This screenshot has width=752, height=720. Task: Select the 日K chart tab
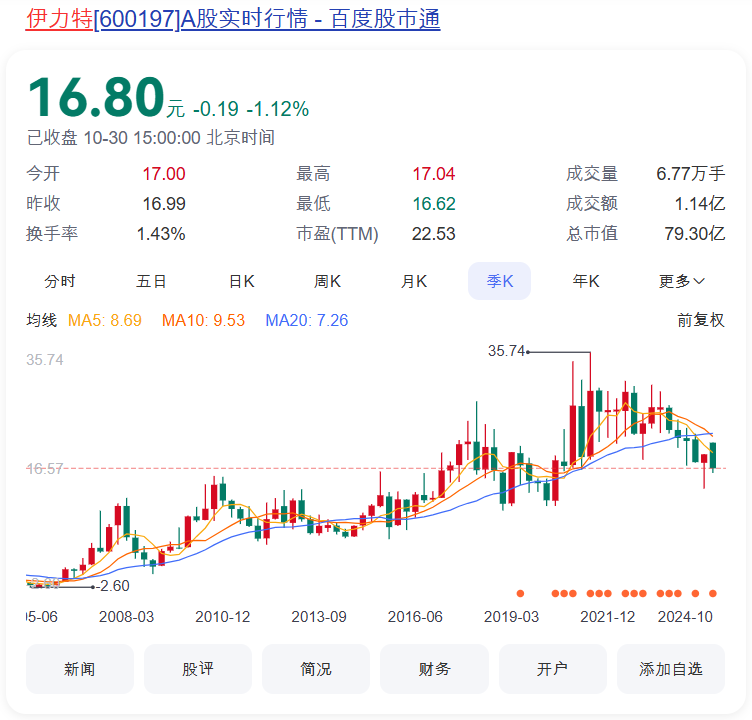click(242, 281)
